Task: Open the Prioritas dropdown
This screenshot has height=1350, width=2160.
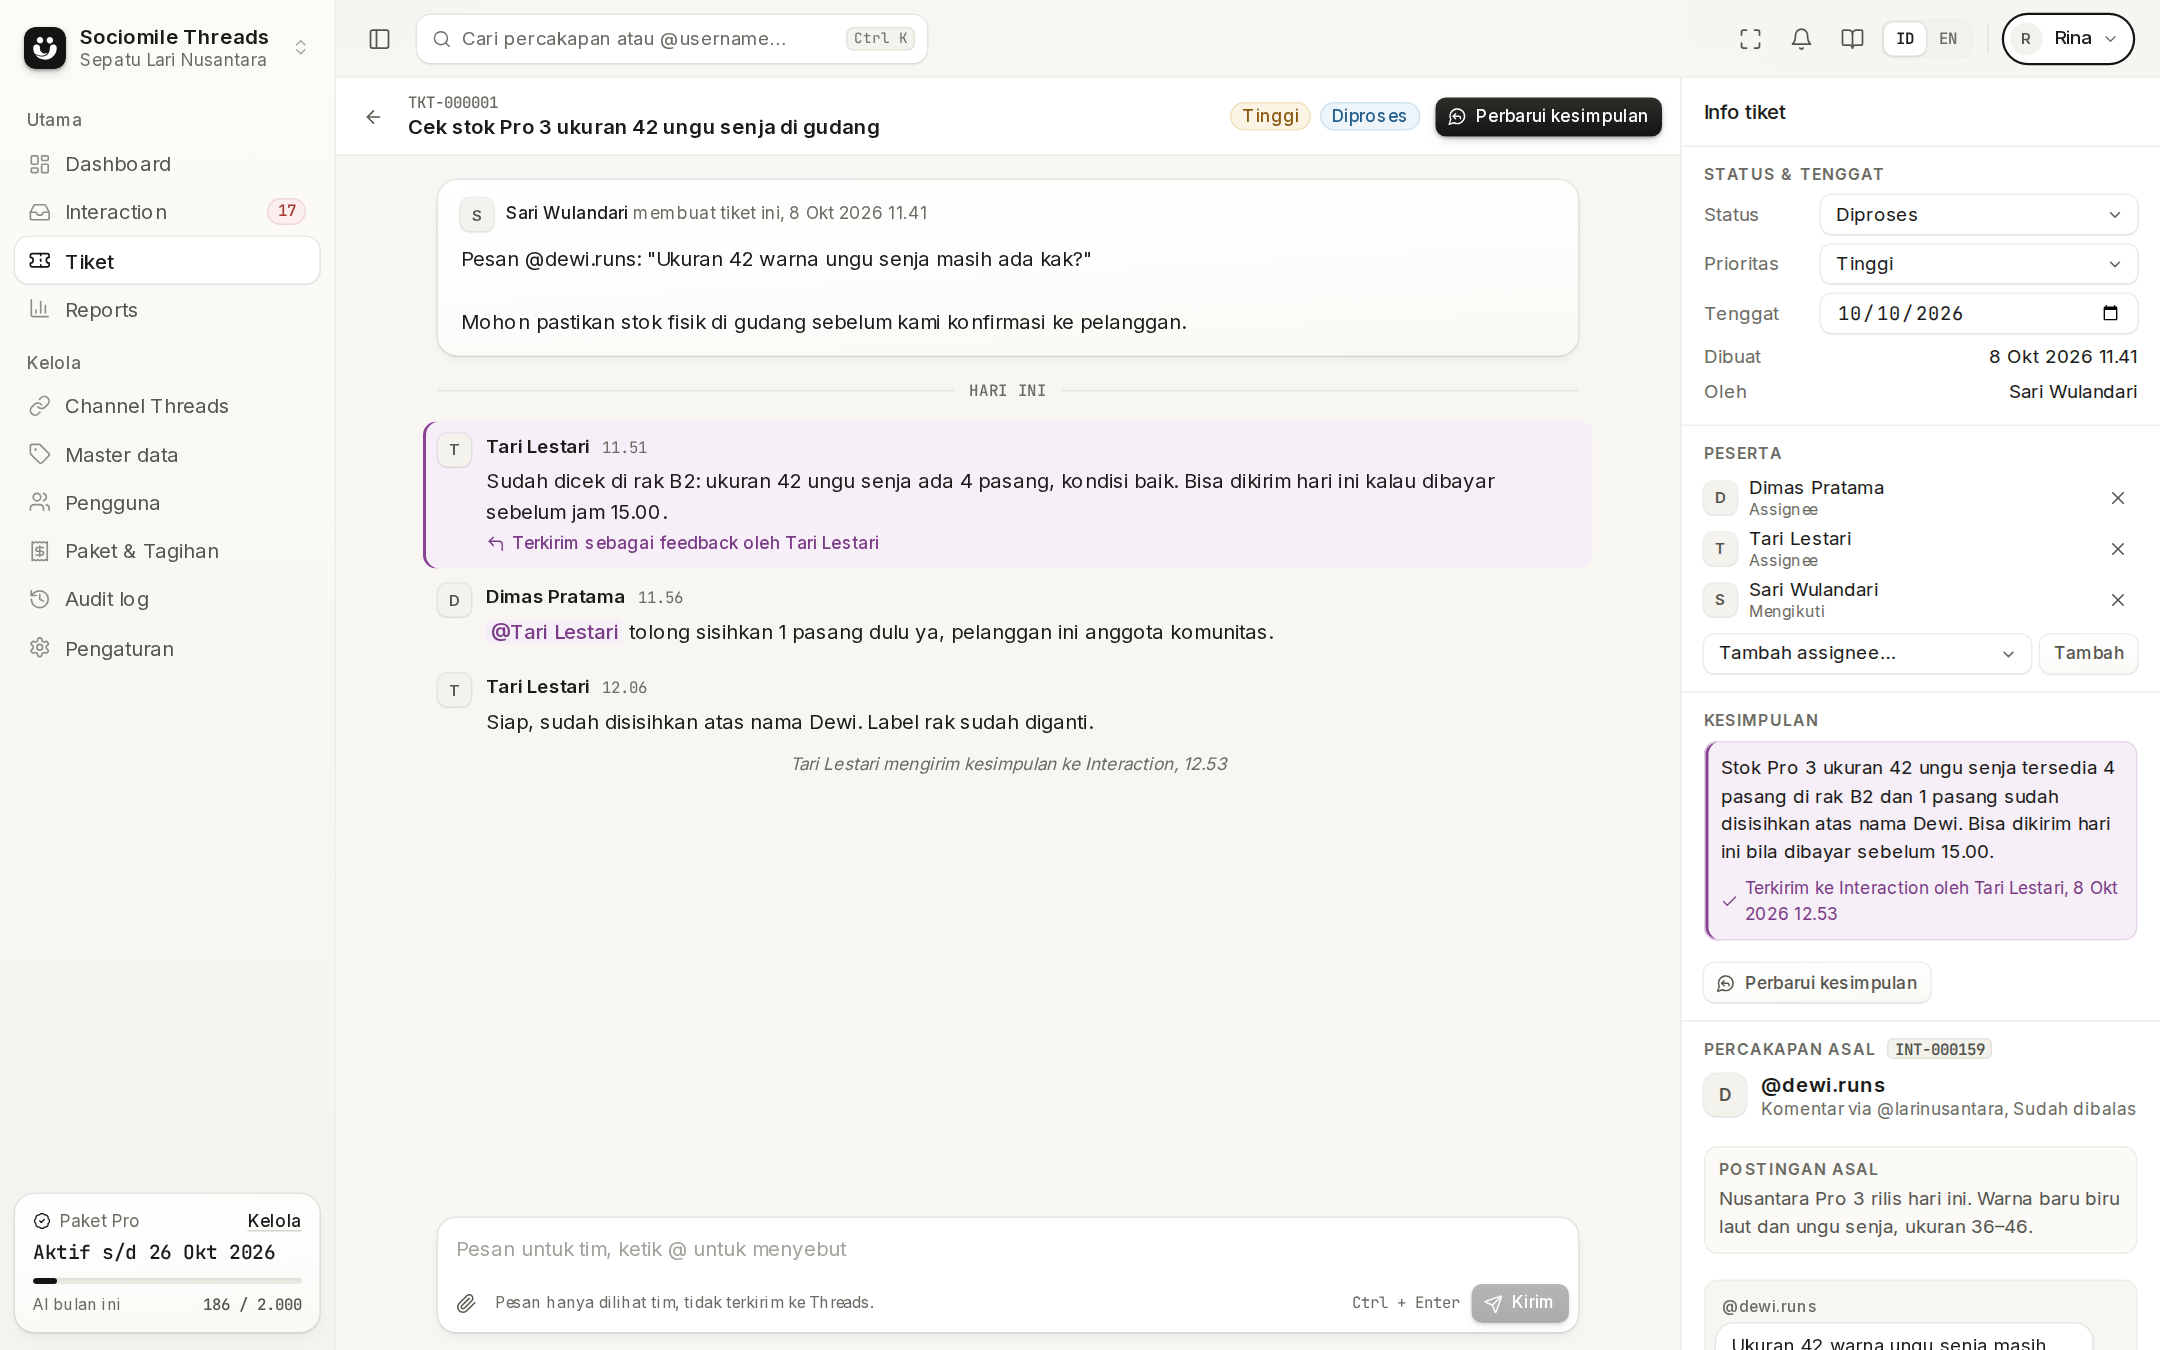Action: pyautogui.click(x=1978, y=264)
